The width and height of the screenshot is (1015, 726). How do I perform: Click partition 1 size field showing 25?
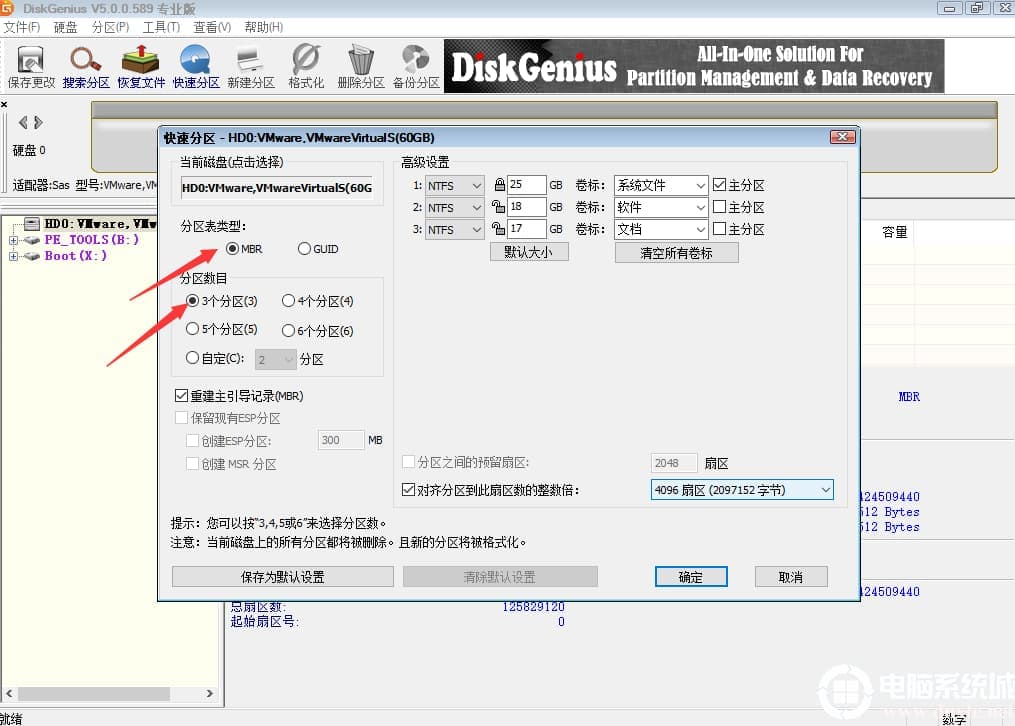(526, 185)
